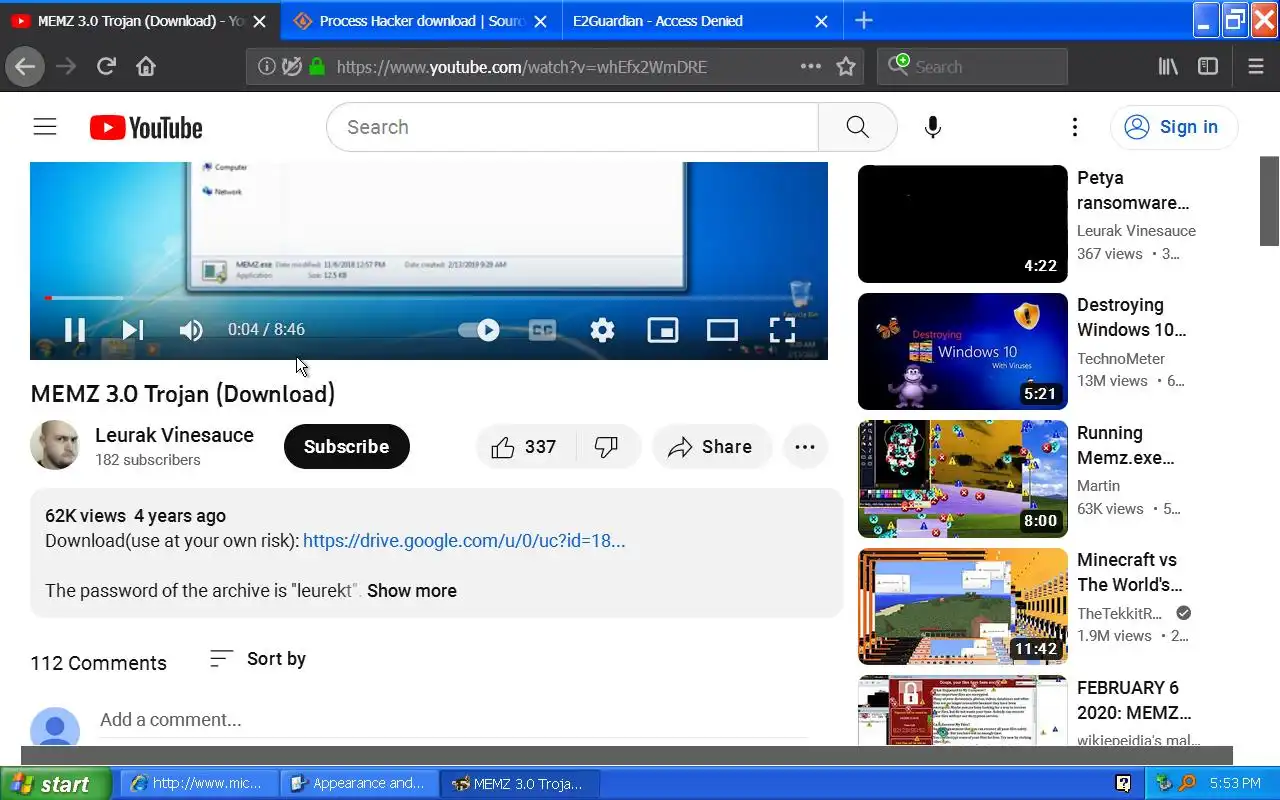Open more actions ellipsis below the video
The width and height of the screenshot is (1280, 800).
point(805,447)
